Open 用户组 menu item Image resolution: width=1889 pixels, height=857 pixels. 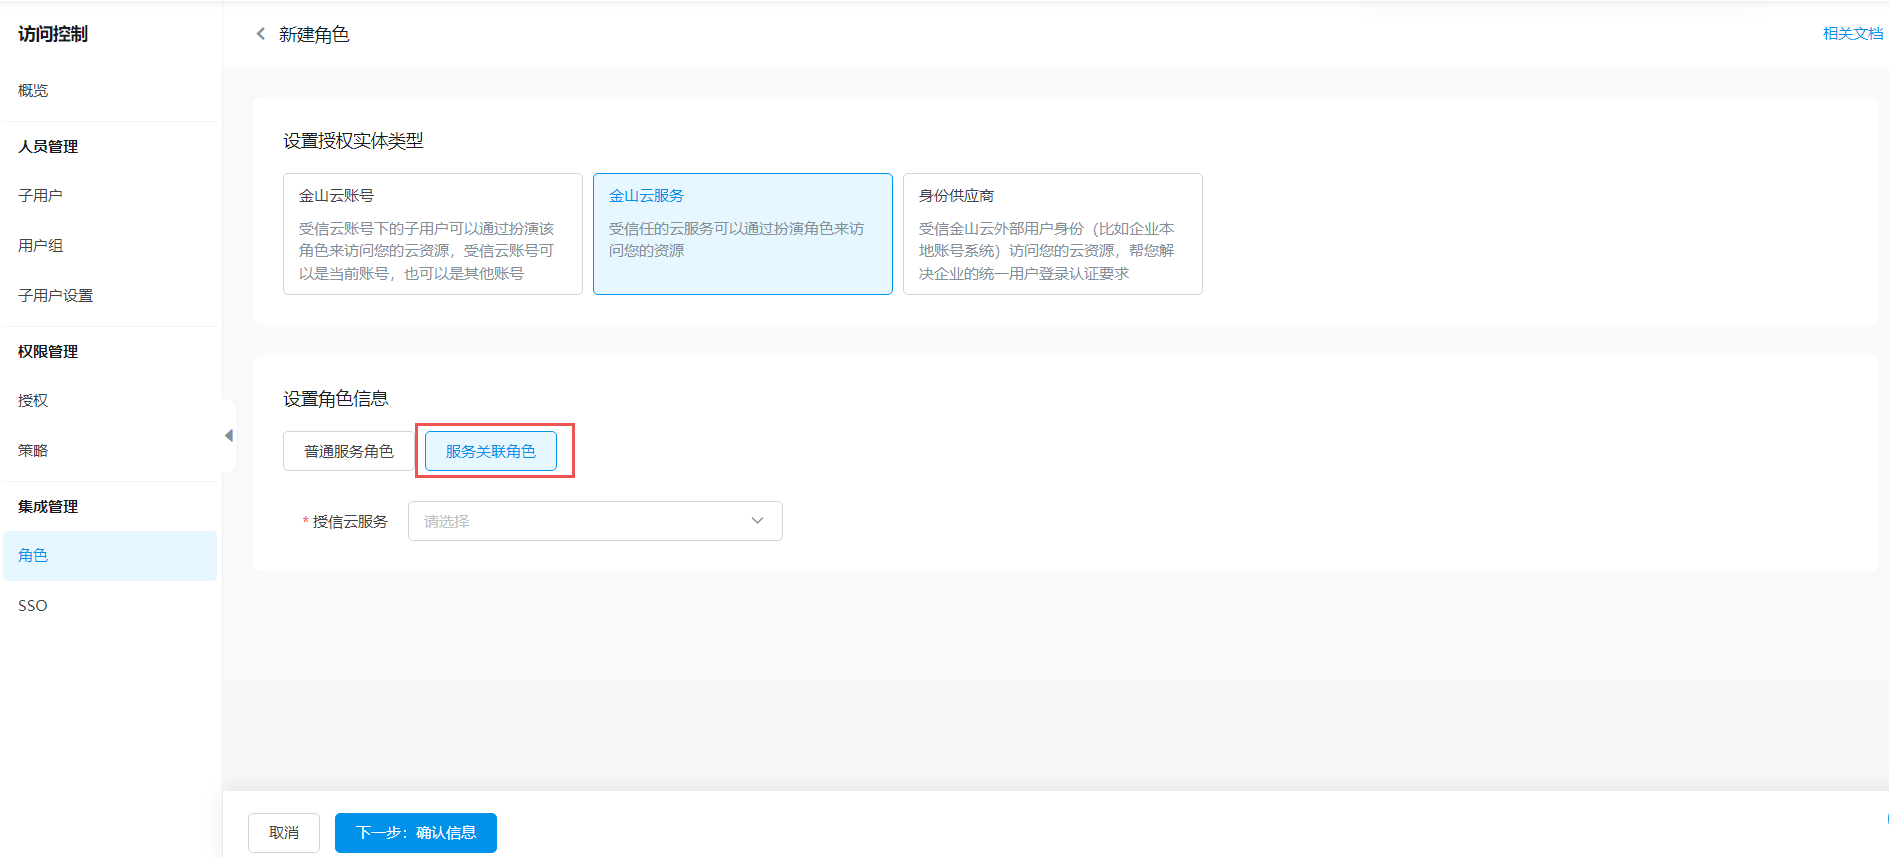(40, 245)
